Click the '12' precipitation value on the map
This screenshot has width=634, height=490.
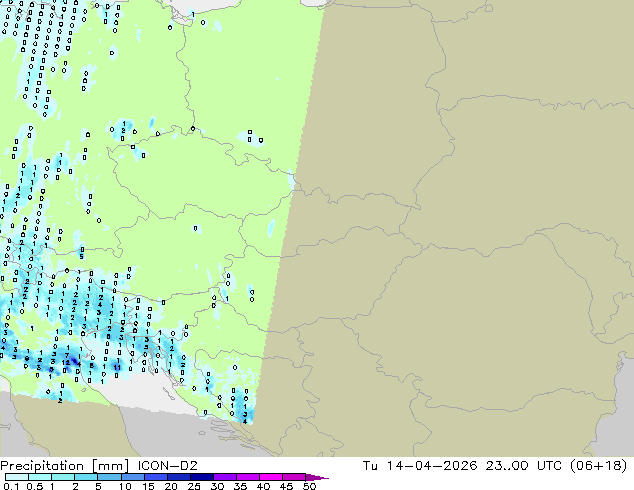click(x=66, y=363)
